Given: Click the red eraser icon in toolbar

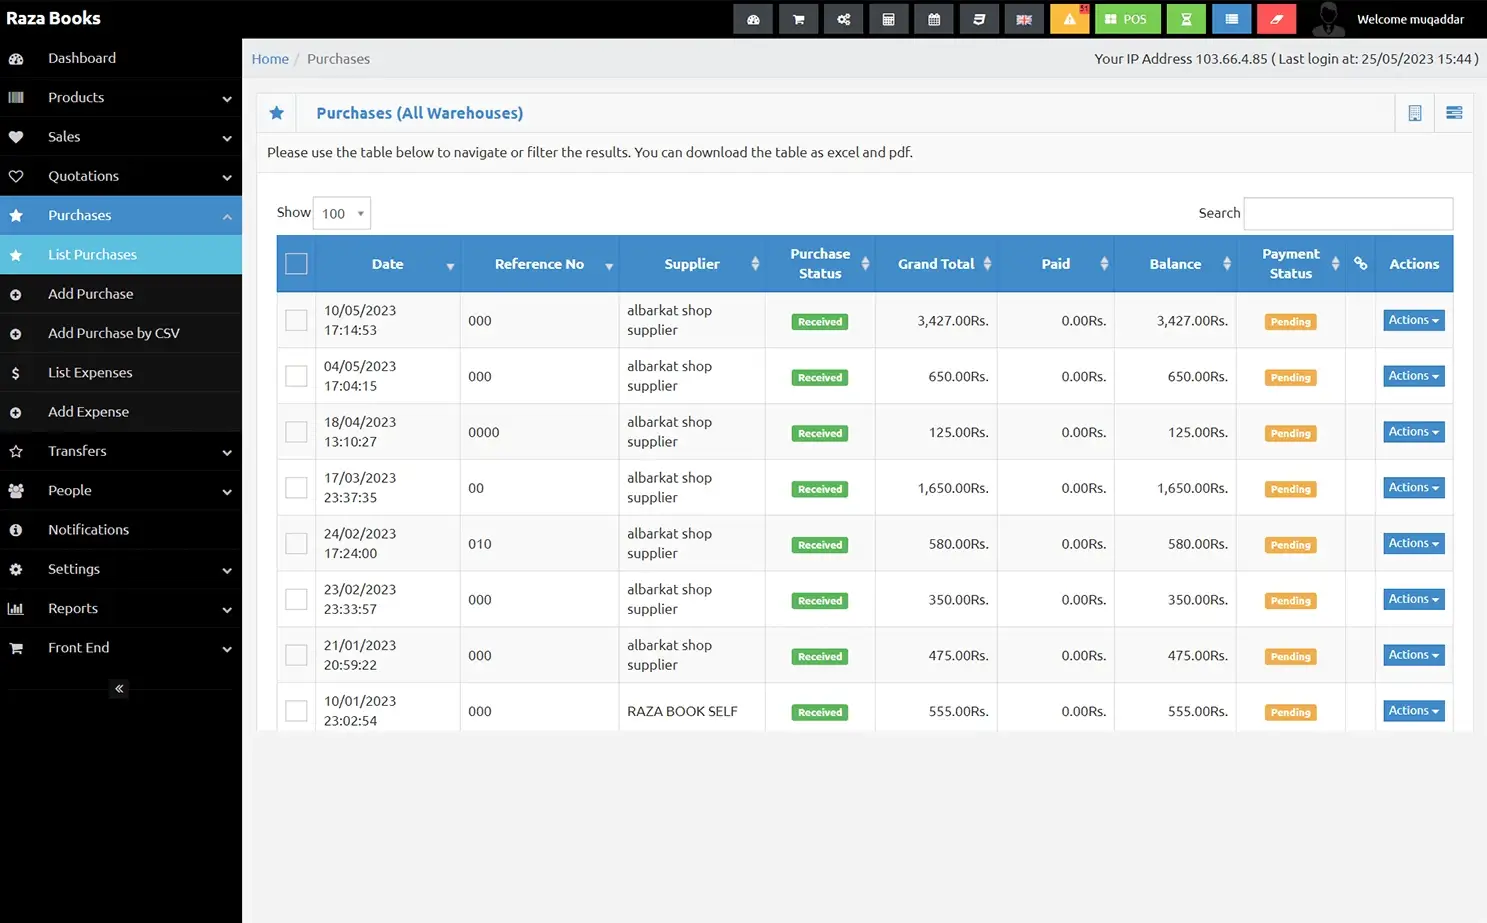Looking at the screenshot, I should 1276,19.
